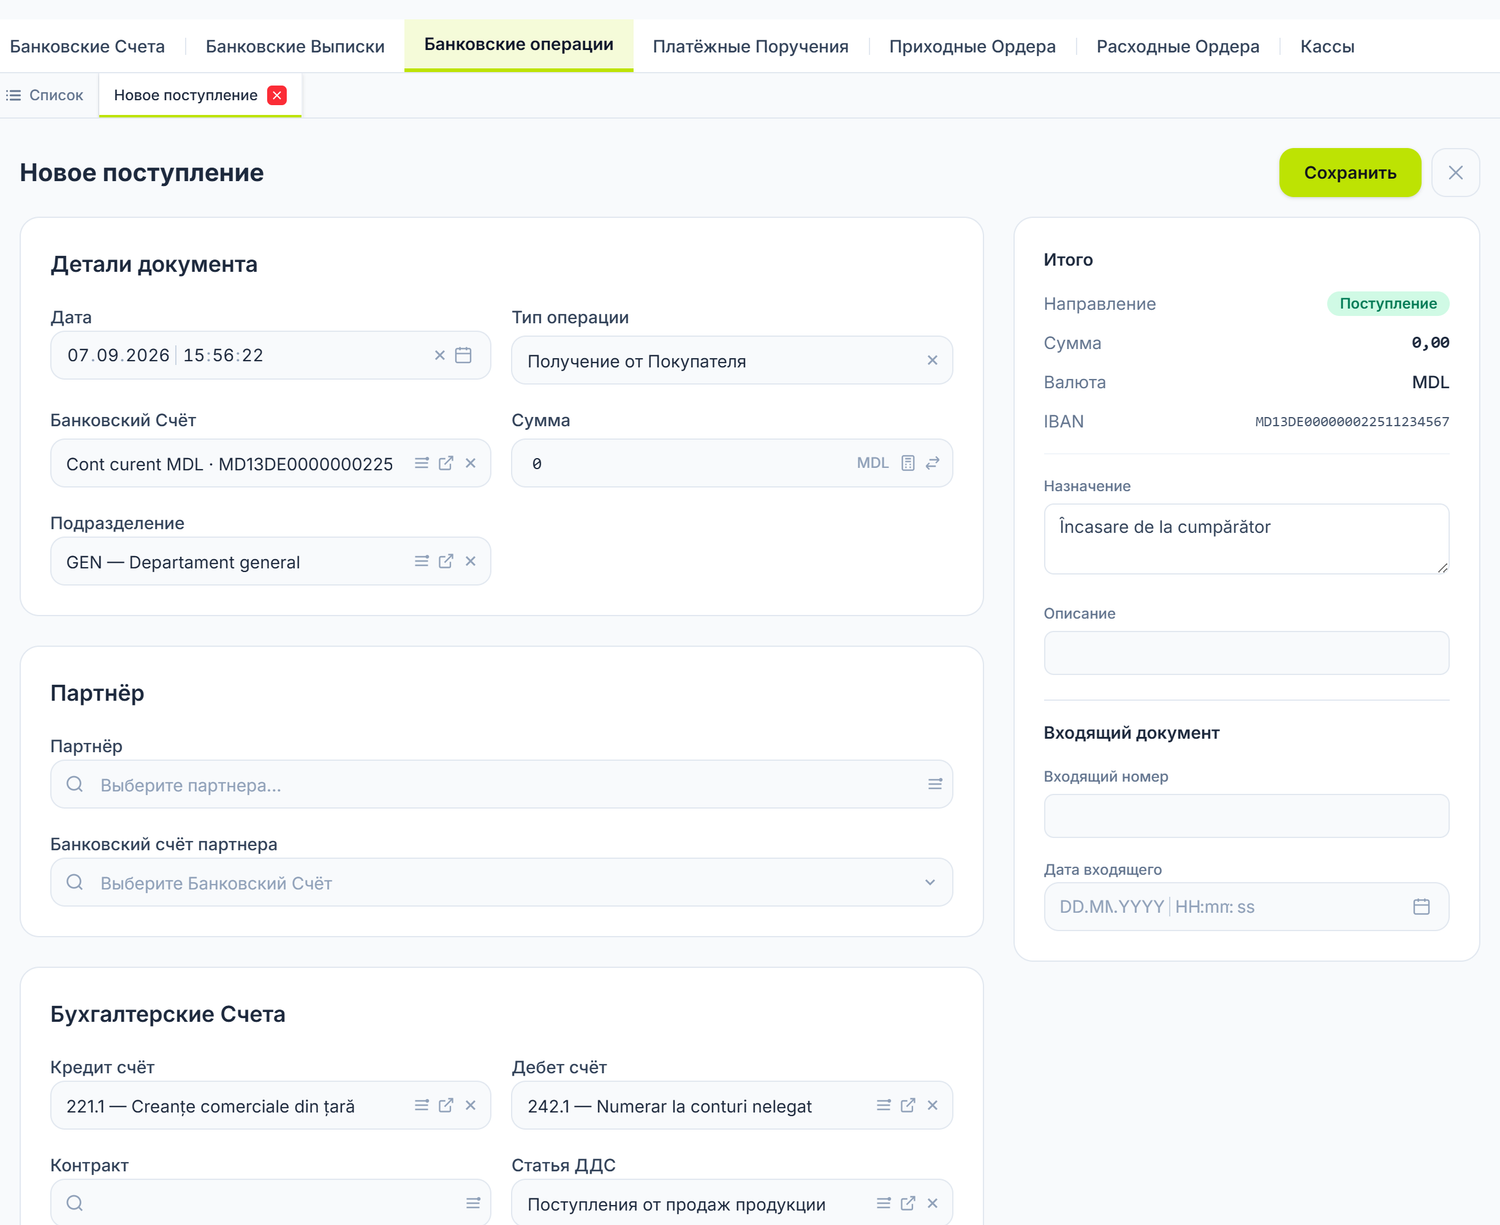Open Кредит счёт record via external link icon

446,1105
